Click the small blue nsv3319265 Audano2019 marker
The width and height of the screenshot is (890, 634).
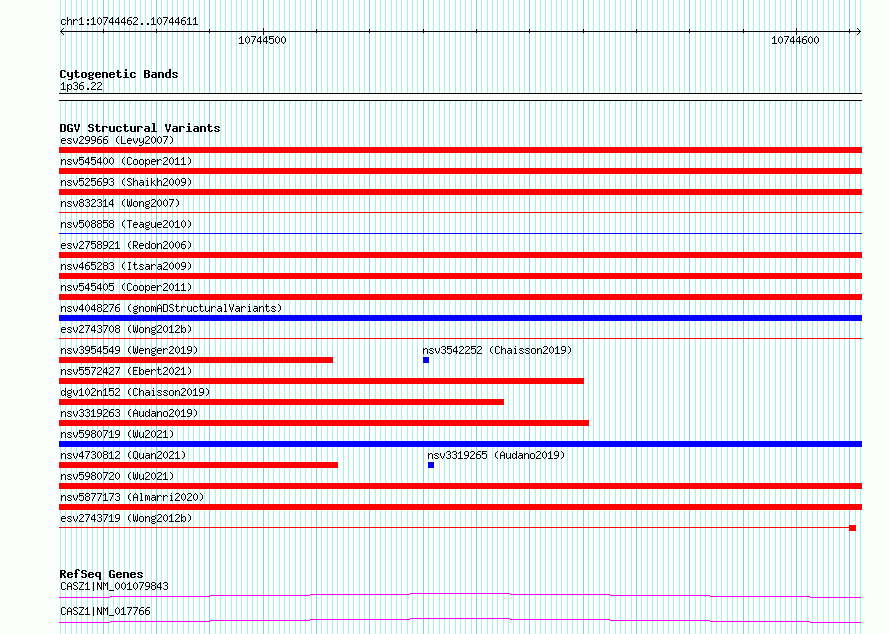click(x=431, y=465)
